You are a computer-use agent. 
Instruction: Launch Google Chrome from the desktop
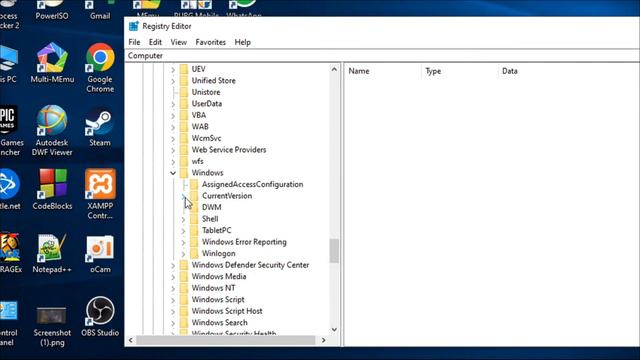coord(100,67)
